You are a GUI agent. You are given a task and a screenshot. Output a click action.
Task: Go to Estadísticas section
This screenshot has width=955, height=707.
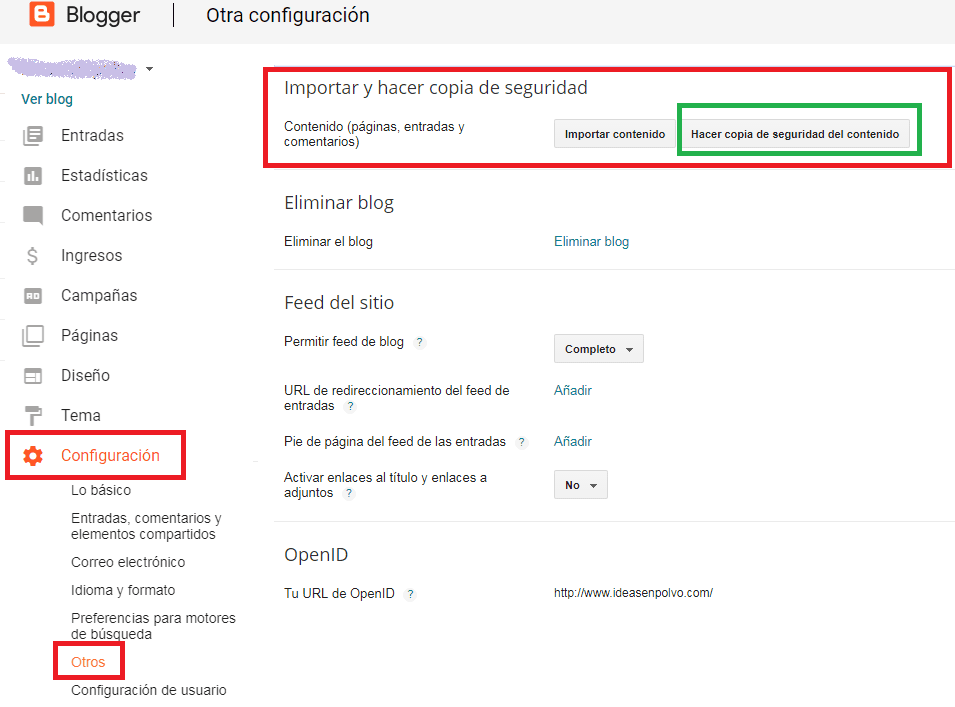(104, 175)
